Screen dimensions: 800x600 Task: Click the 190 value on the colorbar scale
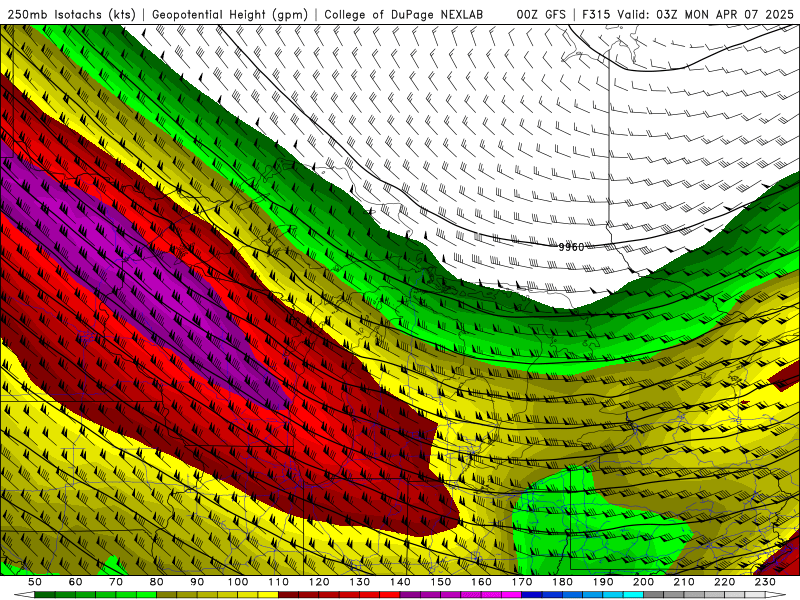pyautogui.click(x=603, y=582)
